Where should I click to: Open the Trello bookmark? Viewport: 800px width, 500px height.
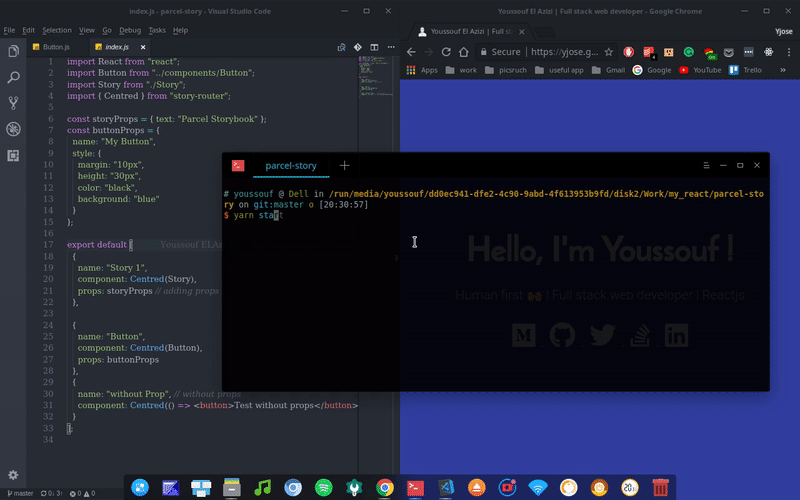pos(745,70)
